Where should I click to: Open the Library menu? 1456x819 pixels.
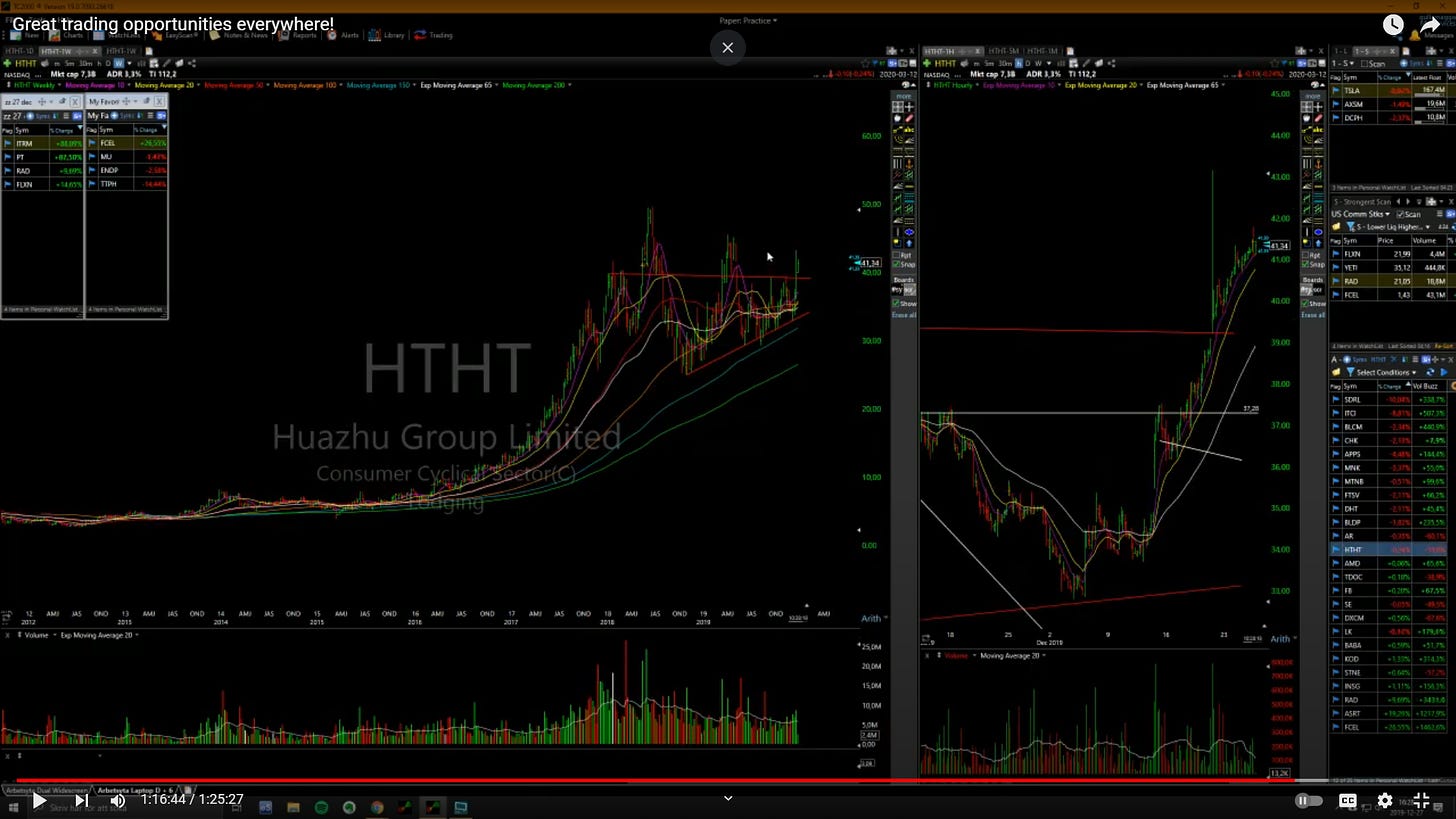tap(388, 35)
